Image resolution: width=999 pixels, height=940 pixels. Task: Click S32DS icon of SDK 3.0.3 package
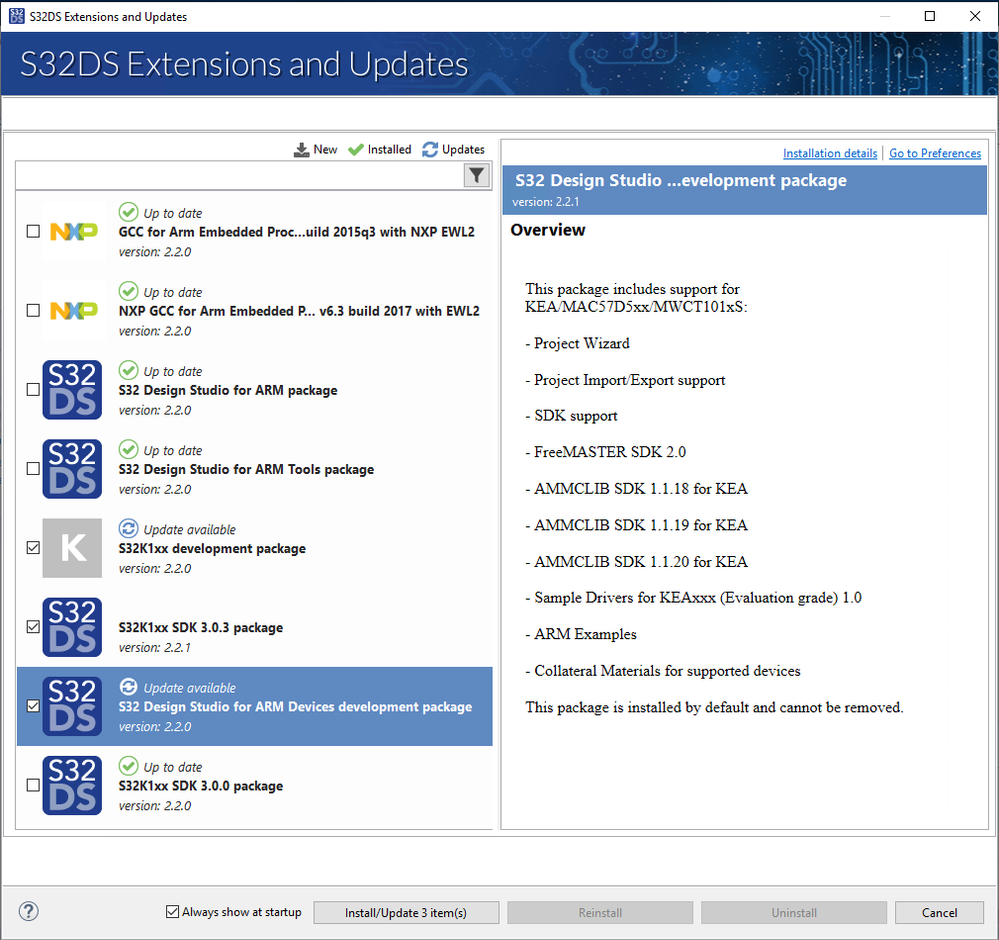tap(72, 627)
